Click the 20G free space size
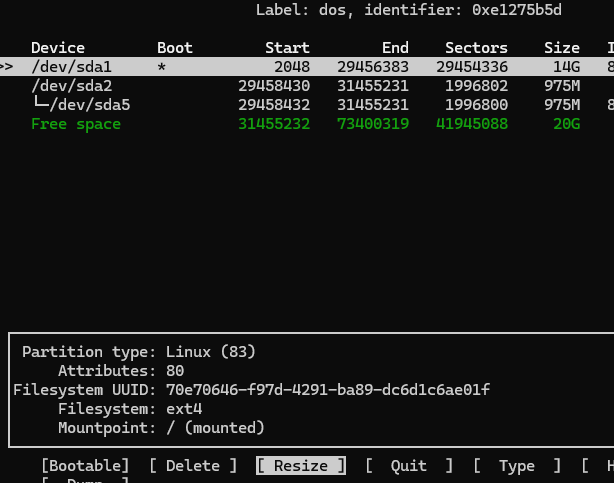Image resolution: width=614 pixels, height=483 pixels. click(566, 124)
